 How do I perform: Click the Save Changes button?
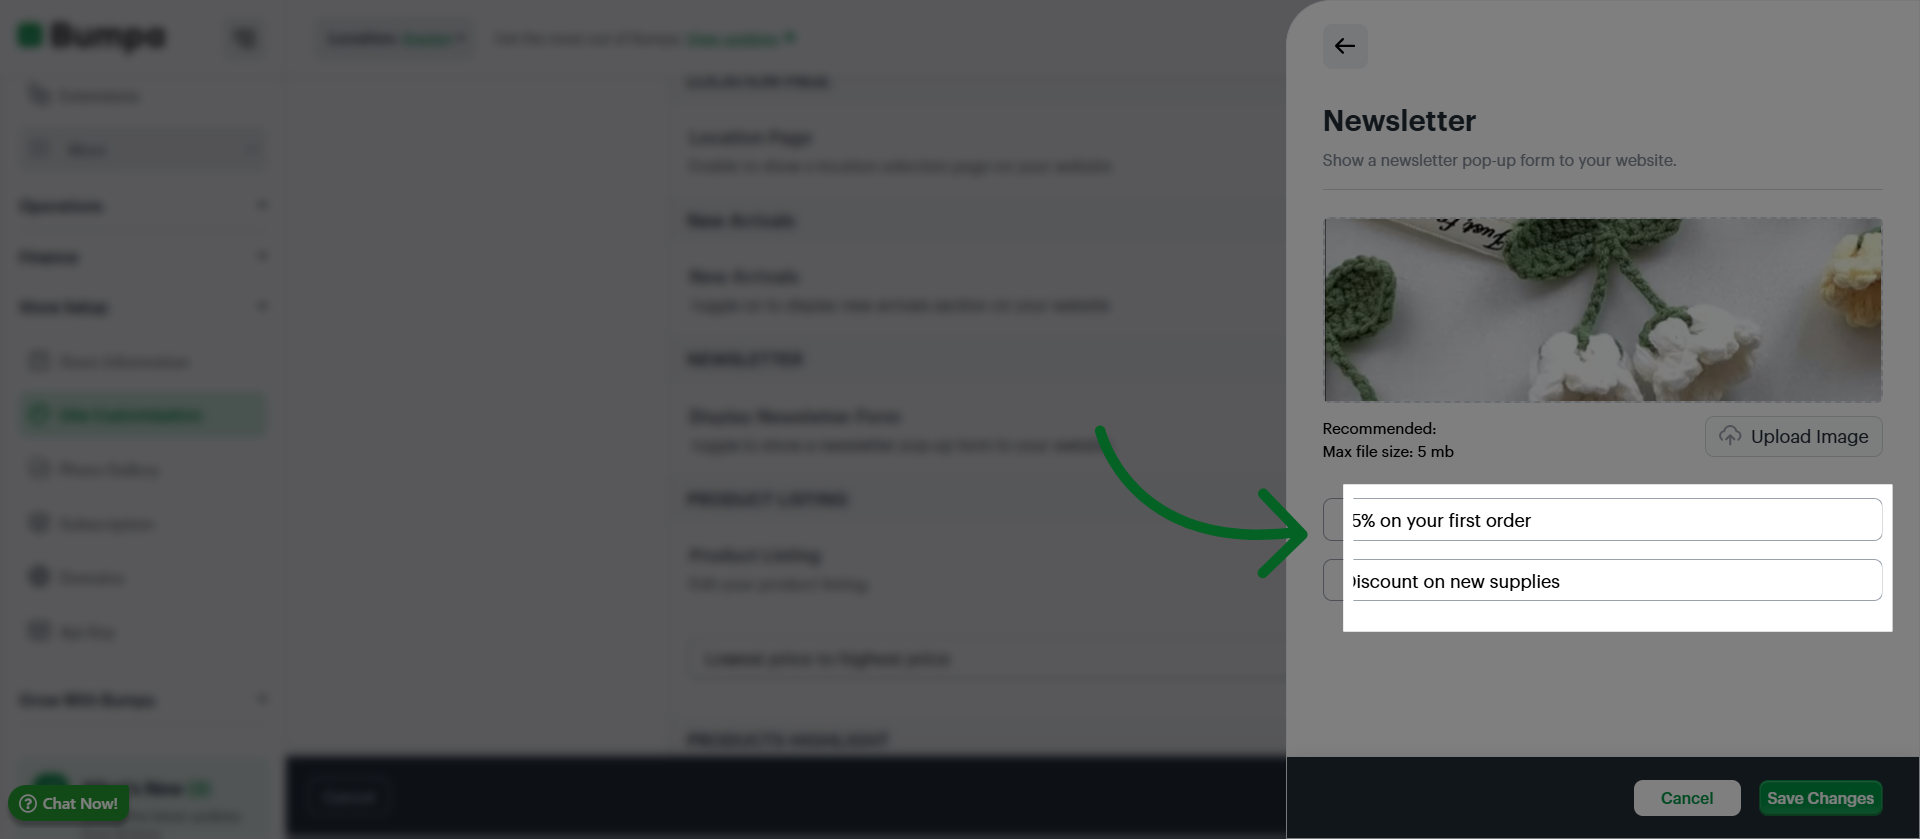[x=1820, y=798]
